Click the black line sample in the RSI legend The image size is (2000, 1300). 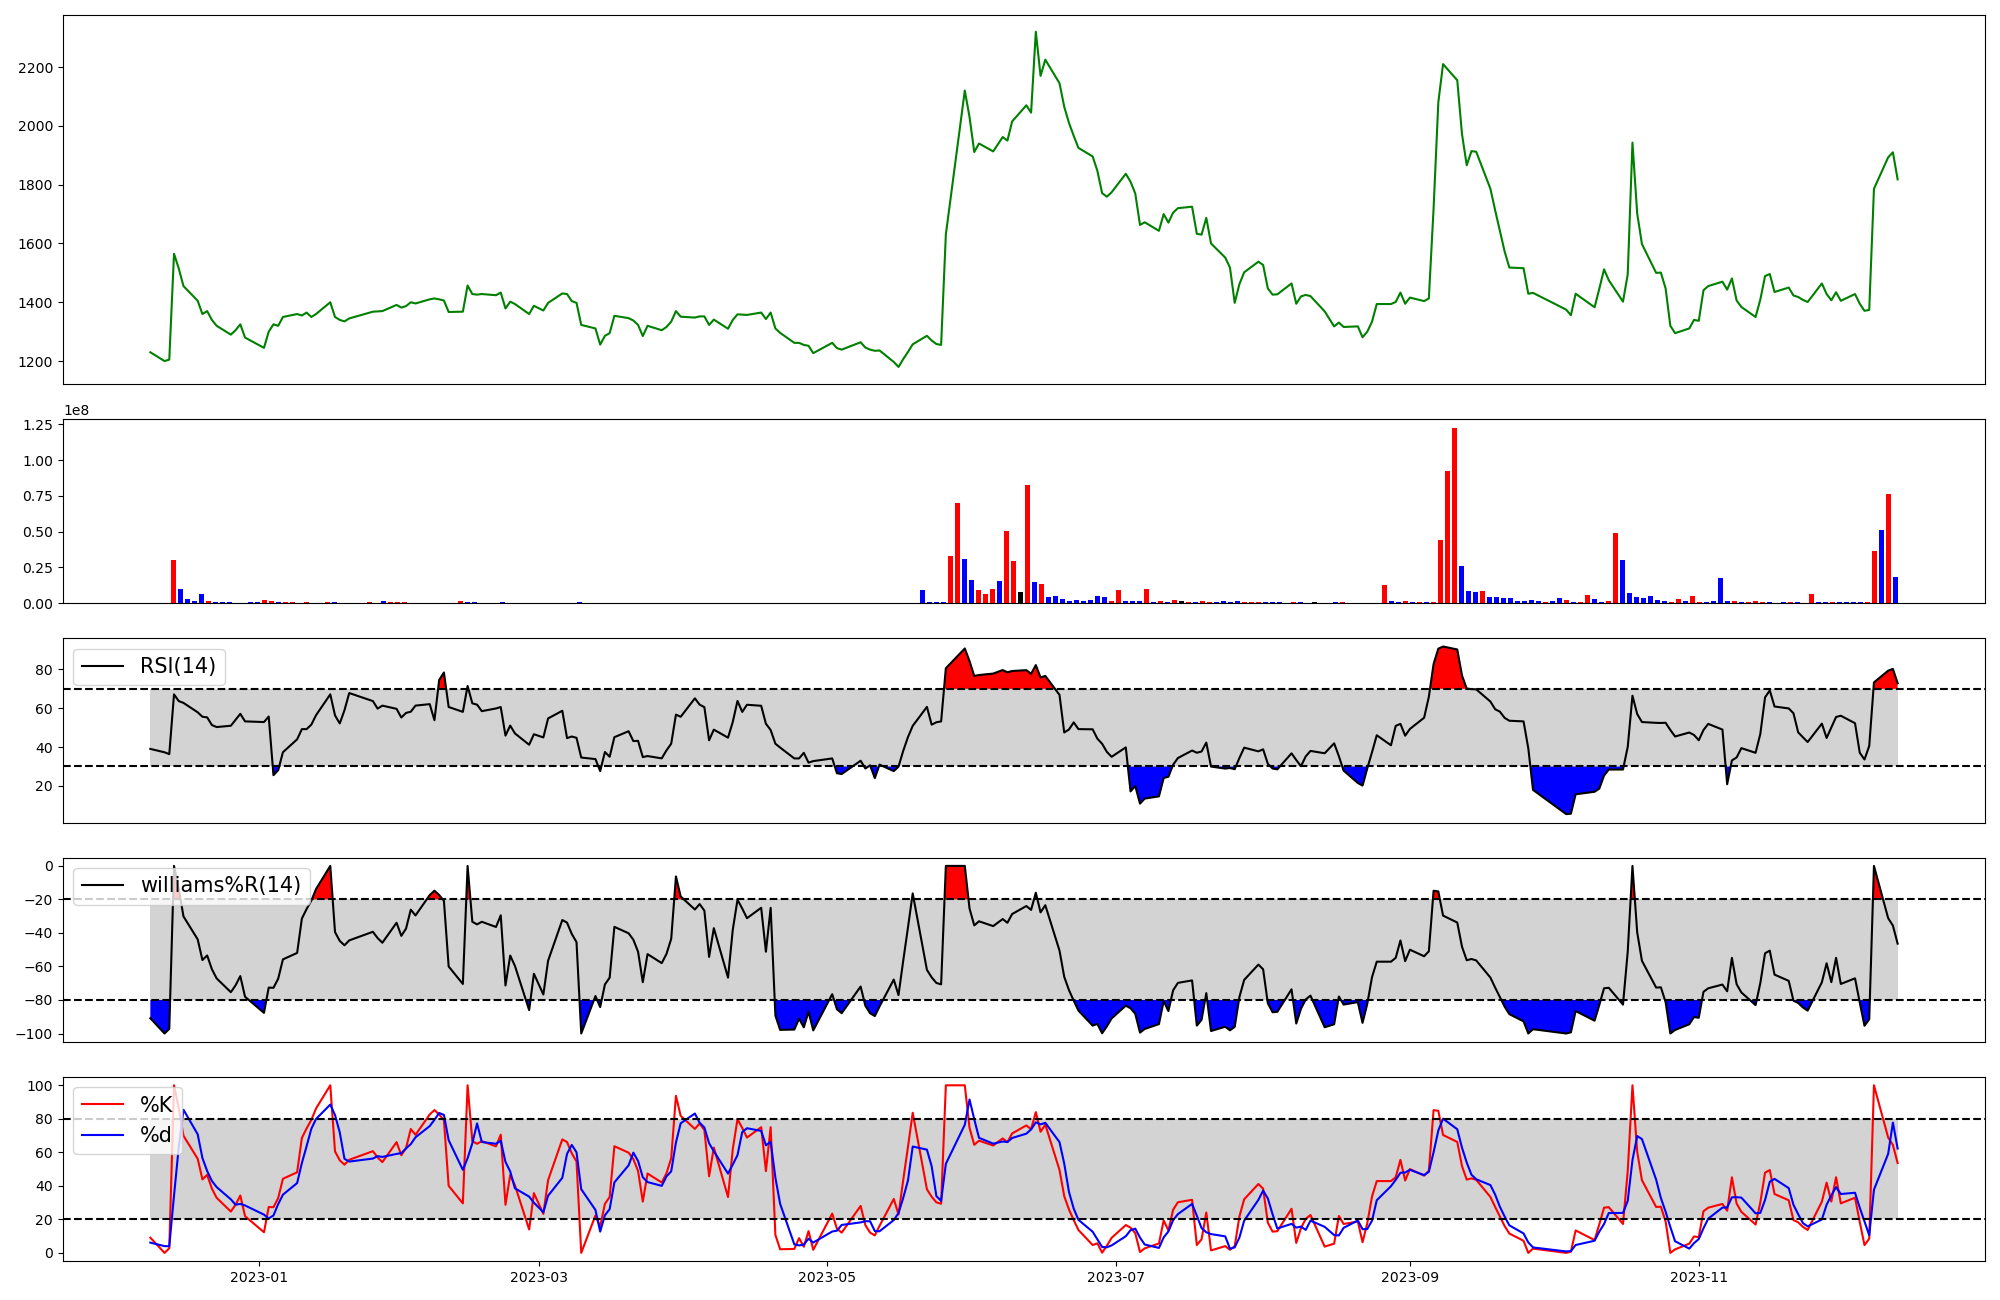tap(102, 666)
